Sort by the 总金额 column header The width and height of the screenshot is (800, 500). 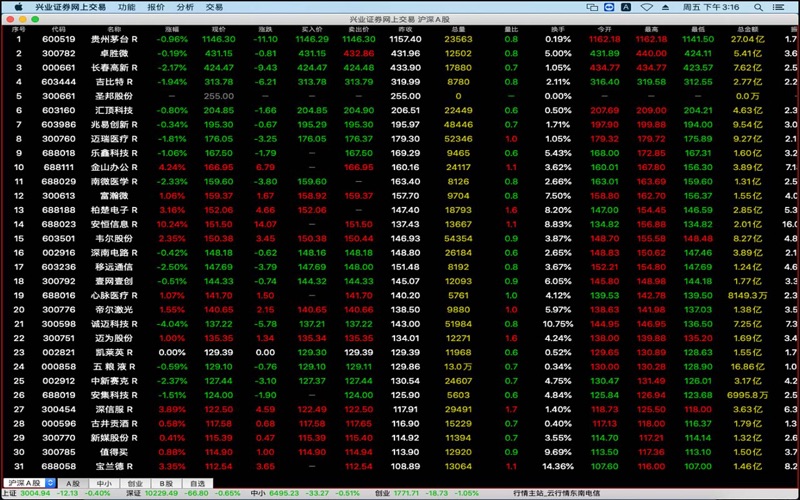tap(747, 30)
